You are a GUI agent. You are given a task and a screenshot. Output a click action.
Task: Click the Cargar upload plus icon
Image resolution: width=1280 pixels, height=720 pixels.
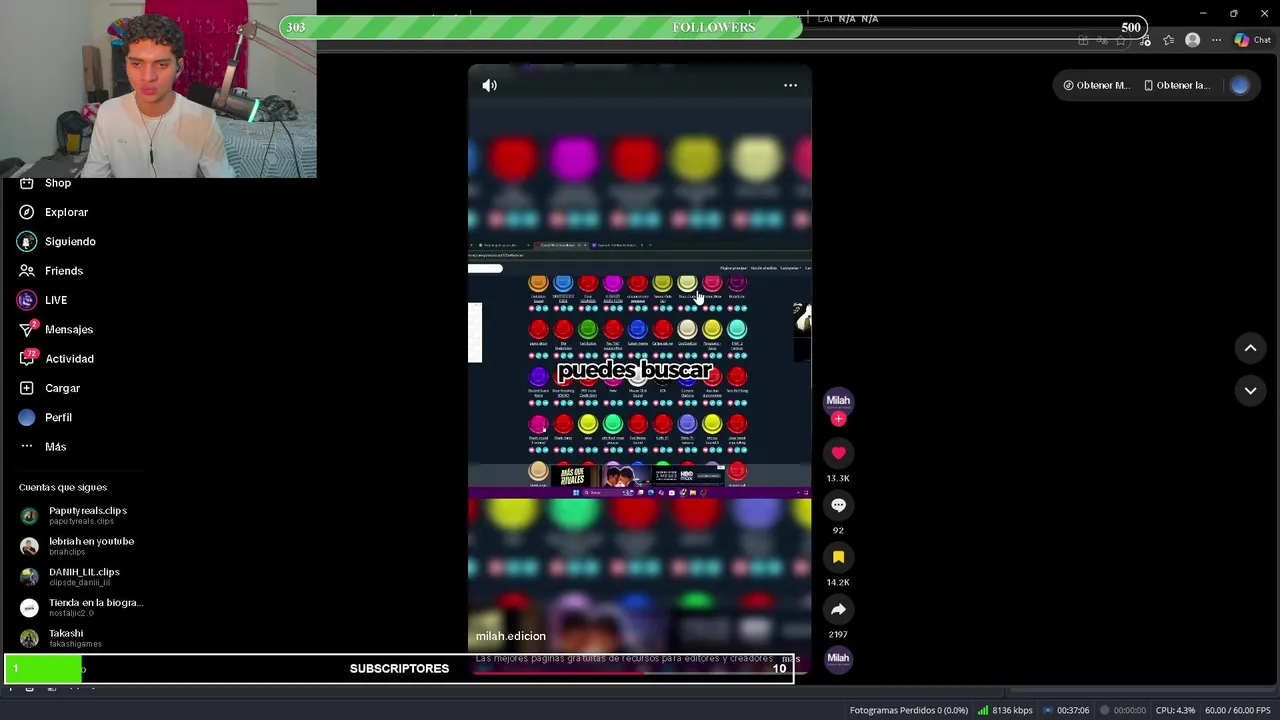click(x=27, y=388)
